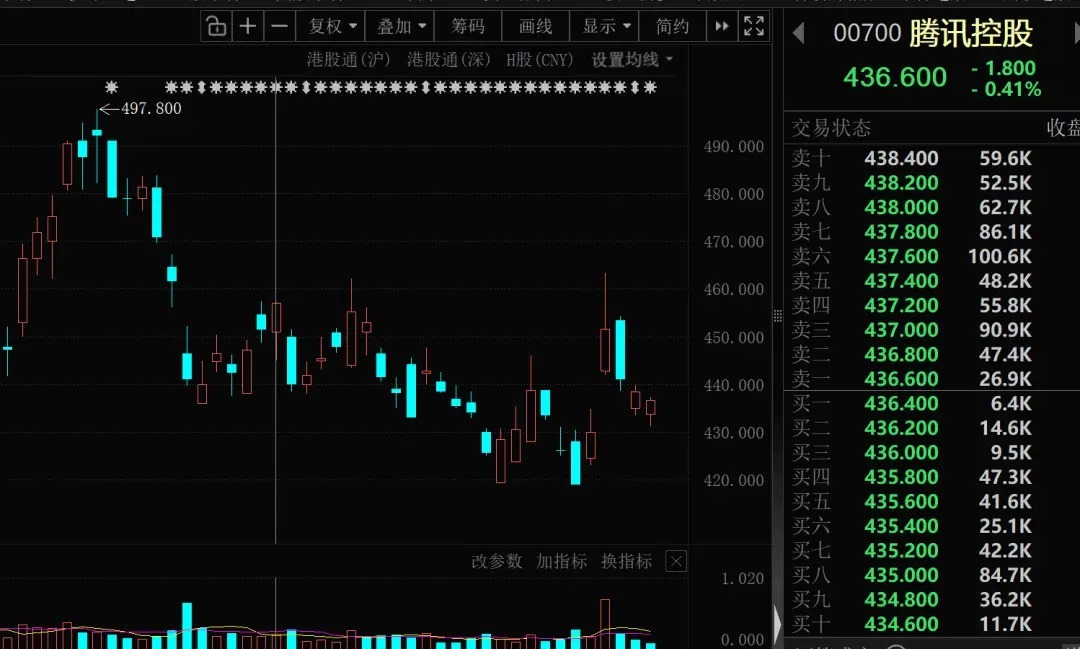1080x649 pixels.
Task: Zoom out chart with minus icon
Action: (279, 26)
